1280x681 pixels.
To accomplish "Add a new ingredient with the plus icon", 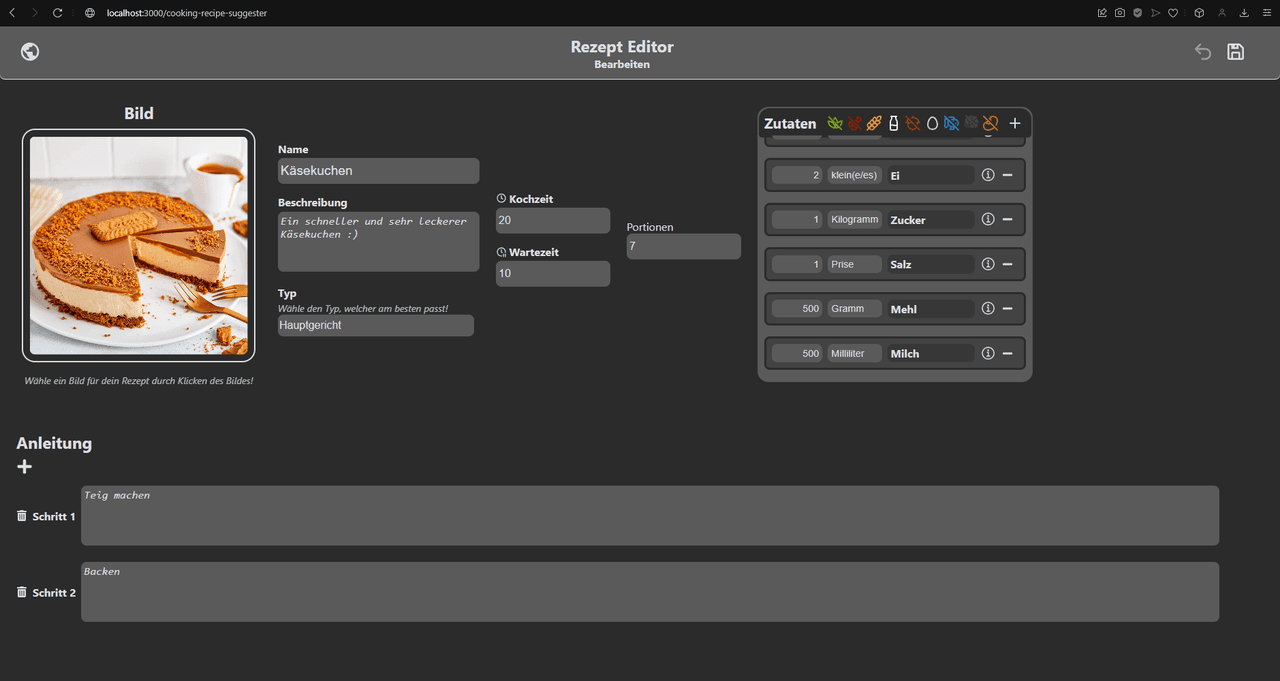I will click(1014, 123).
